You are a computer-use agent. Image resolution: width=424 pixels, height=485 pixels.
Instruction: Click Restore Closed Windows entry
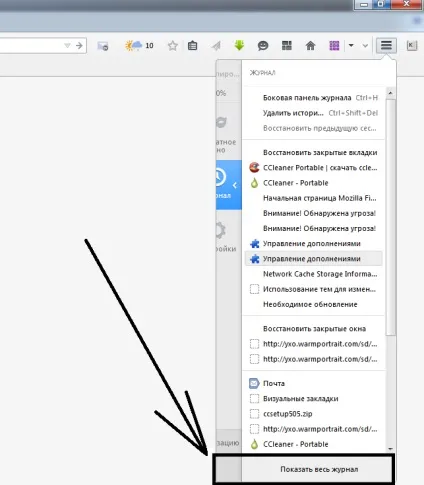[314, 329]
